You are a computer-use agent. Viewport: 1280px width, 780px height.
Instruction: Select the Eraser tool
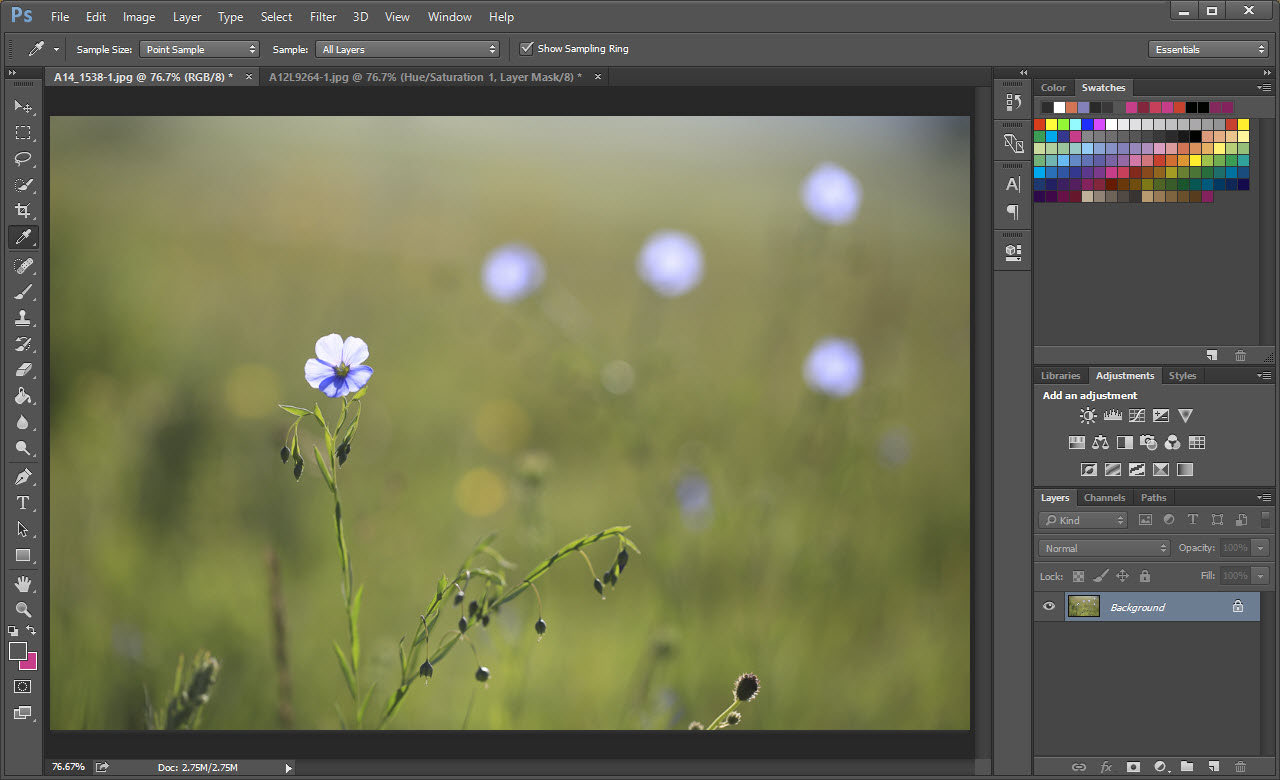(x=23, y=370)
